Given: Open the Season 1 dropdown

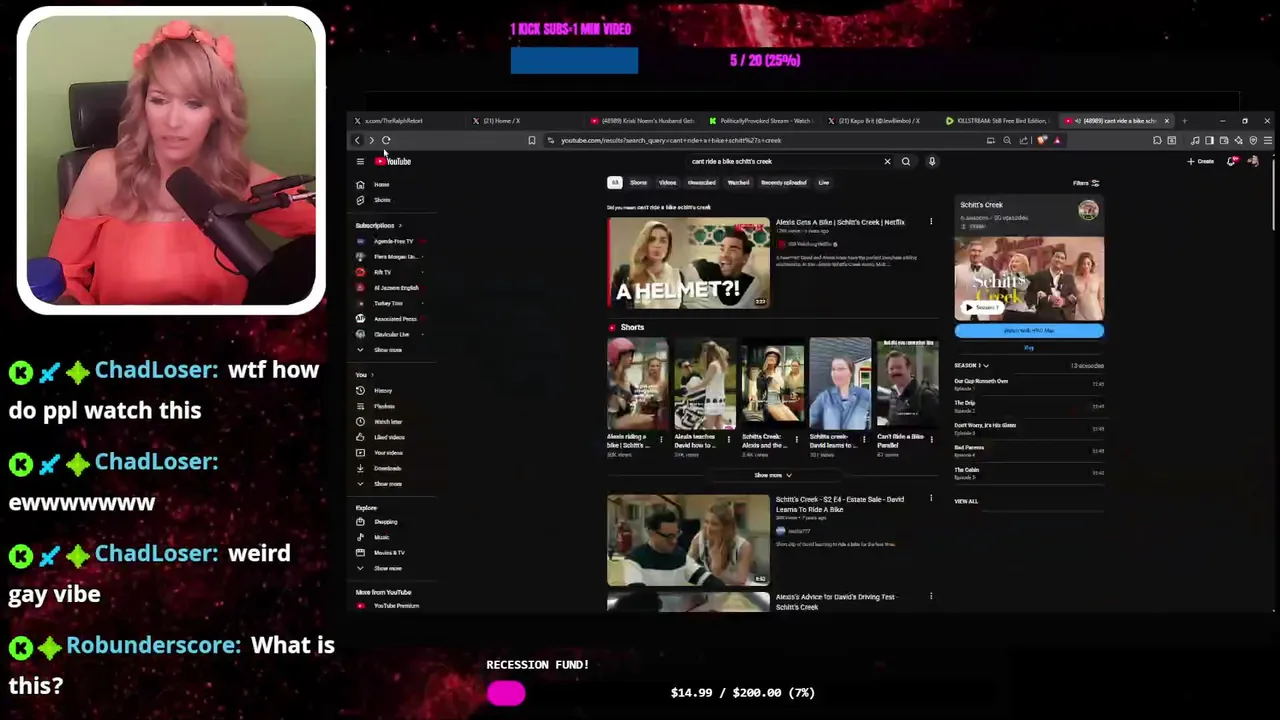Looking at the screenshot, I should tap(971, 365).
